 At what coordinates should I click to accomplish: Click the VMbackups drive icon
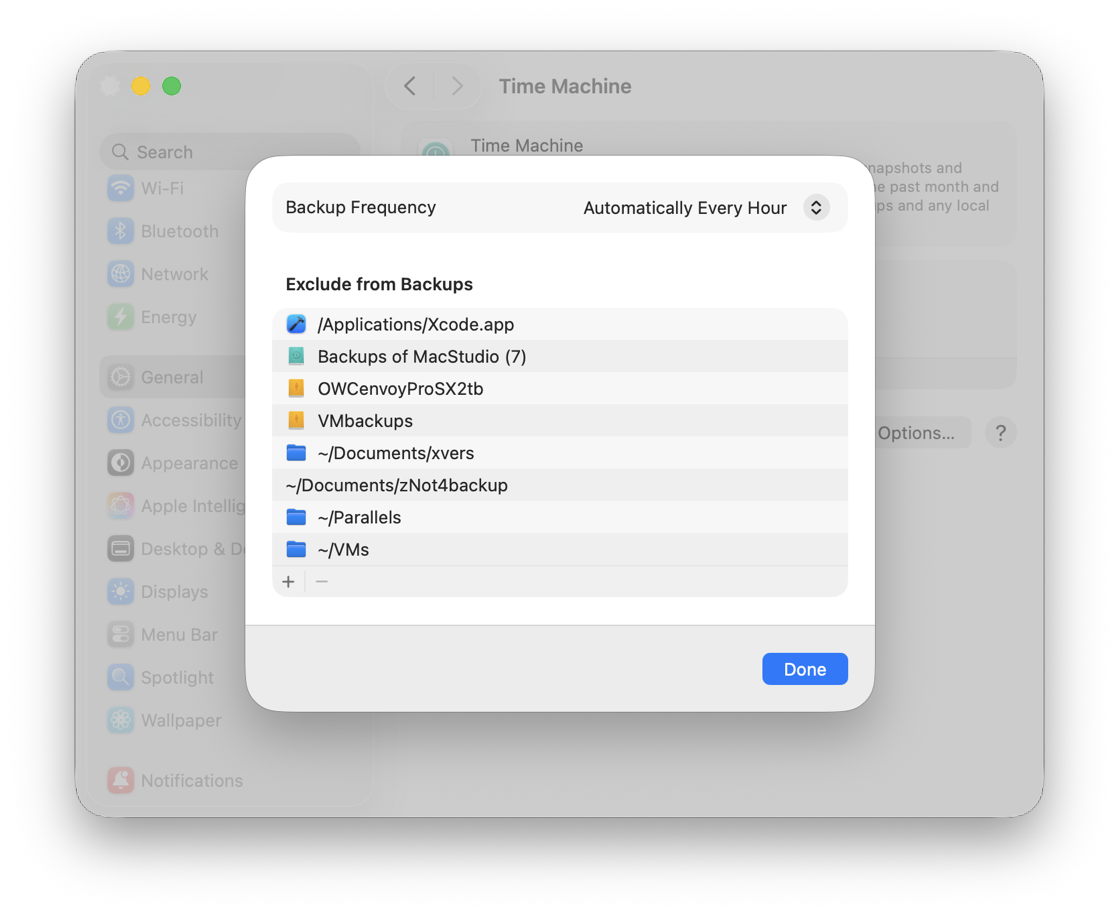tap(296, 421)
